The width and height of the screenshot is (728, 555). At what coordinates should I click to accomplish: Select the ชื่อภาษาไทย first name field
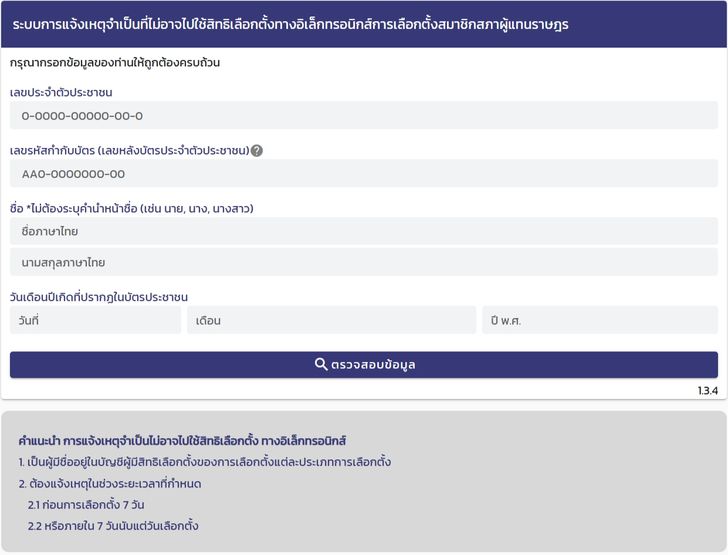[364, 232]
